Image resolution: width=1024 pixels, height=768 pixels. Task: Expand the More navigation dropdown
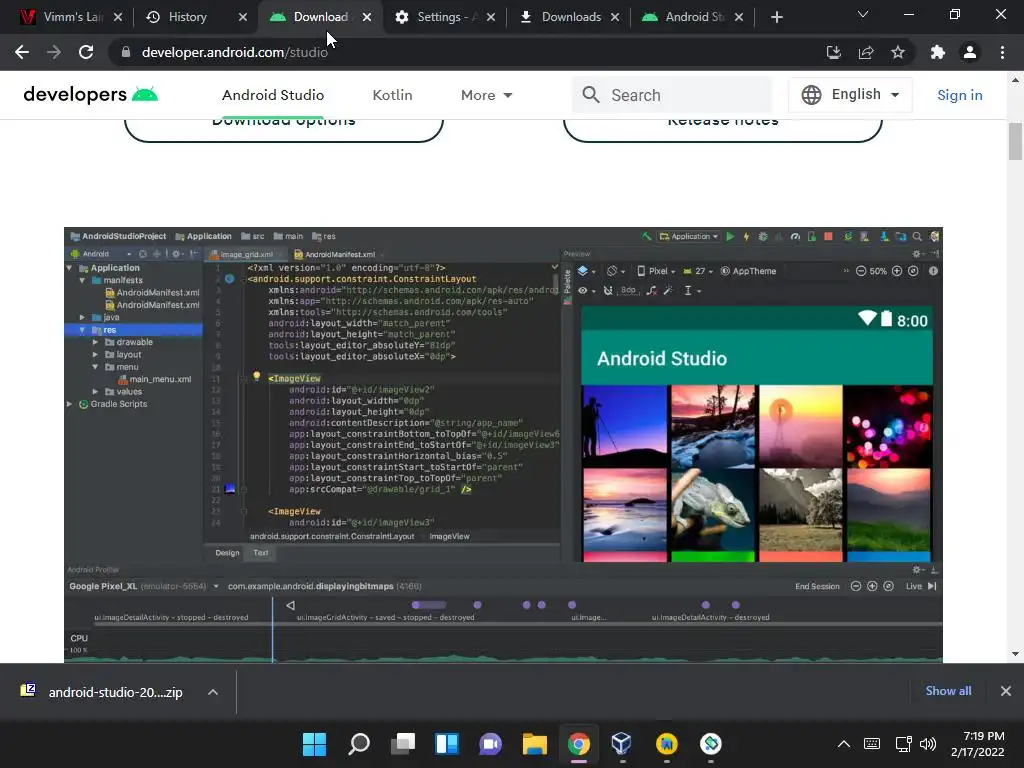pyautogui.click(x=487, y=95)
